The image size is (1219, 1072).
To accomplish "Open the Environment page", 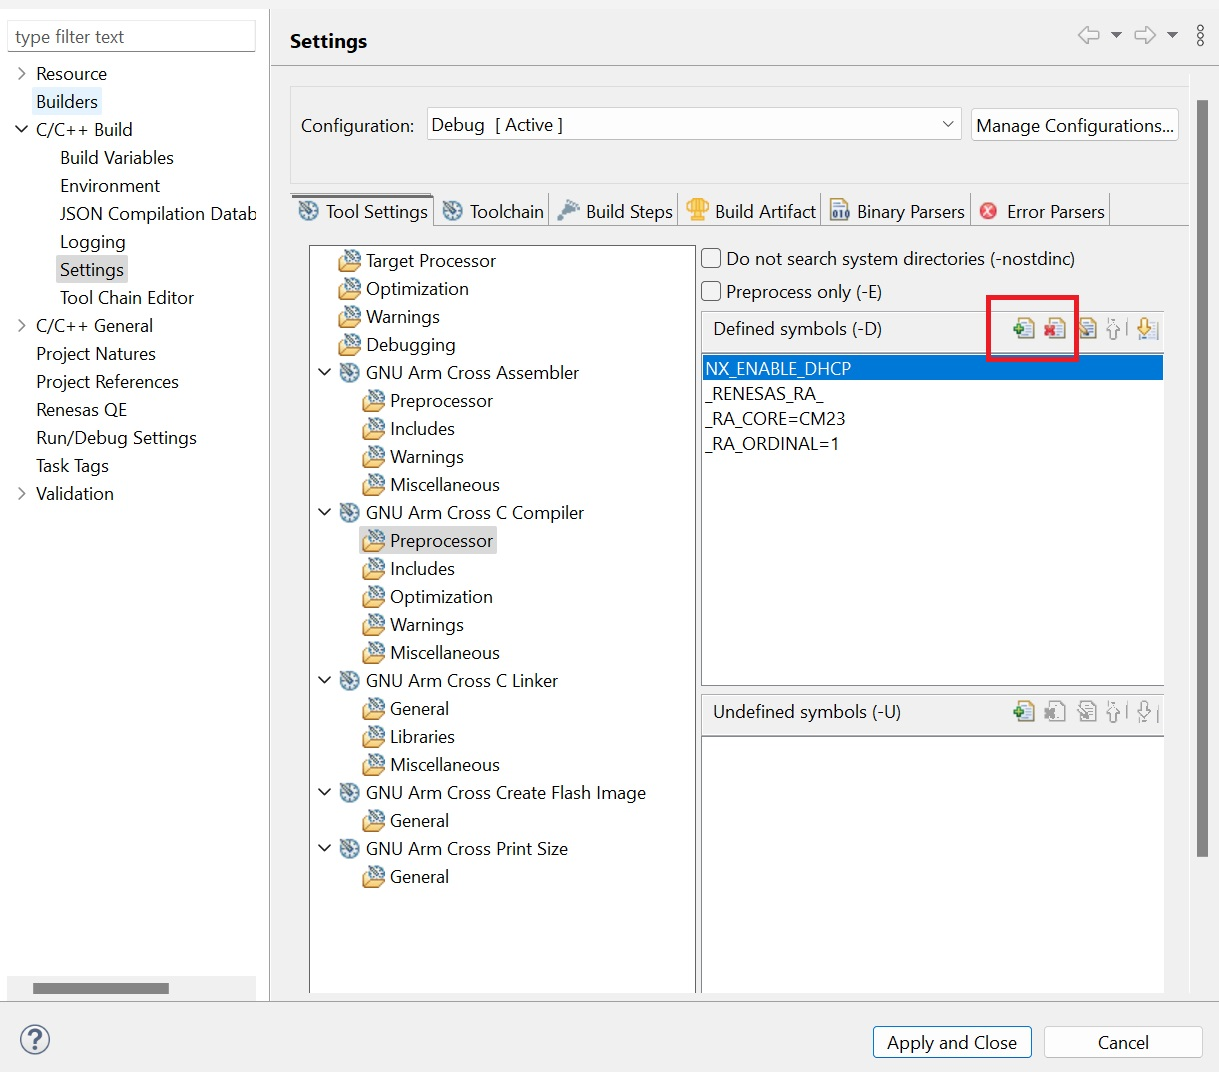I will coord(110,185).
